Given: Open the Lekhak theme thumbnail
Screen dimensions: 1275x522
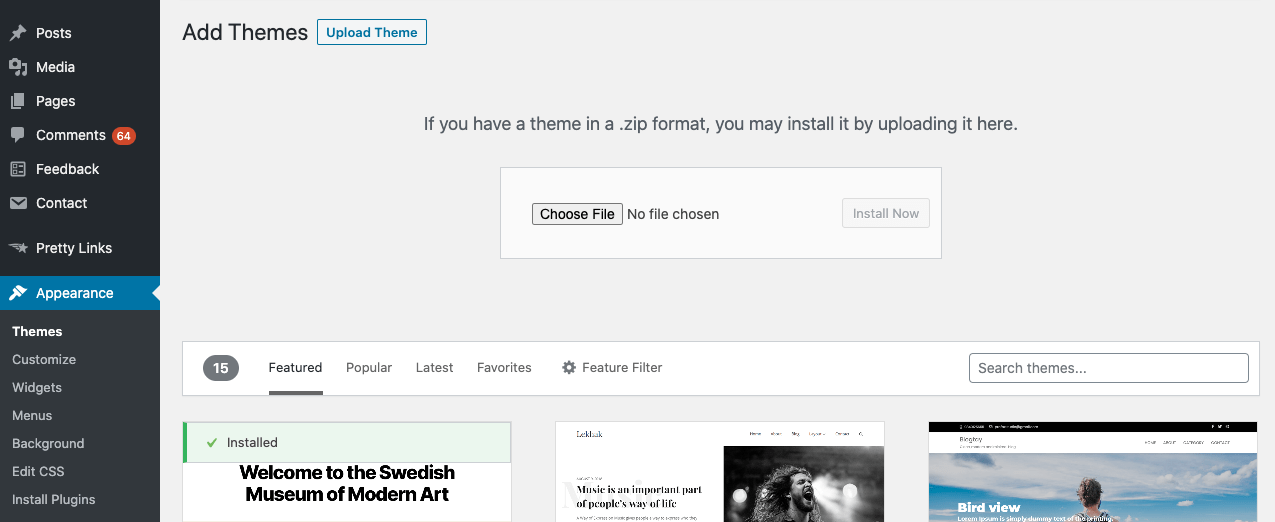Looking at the screenshot, I should pos(720,472).
